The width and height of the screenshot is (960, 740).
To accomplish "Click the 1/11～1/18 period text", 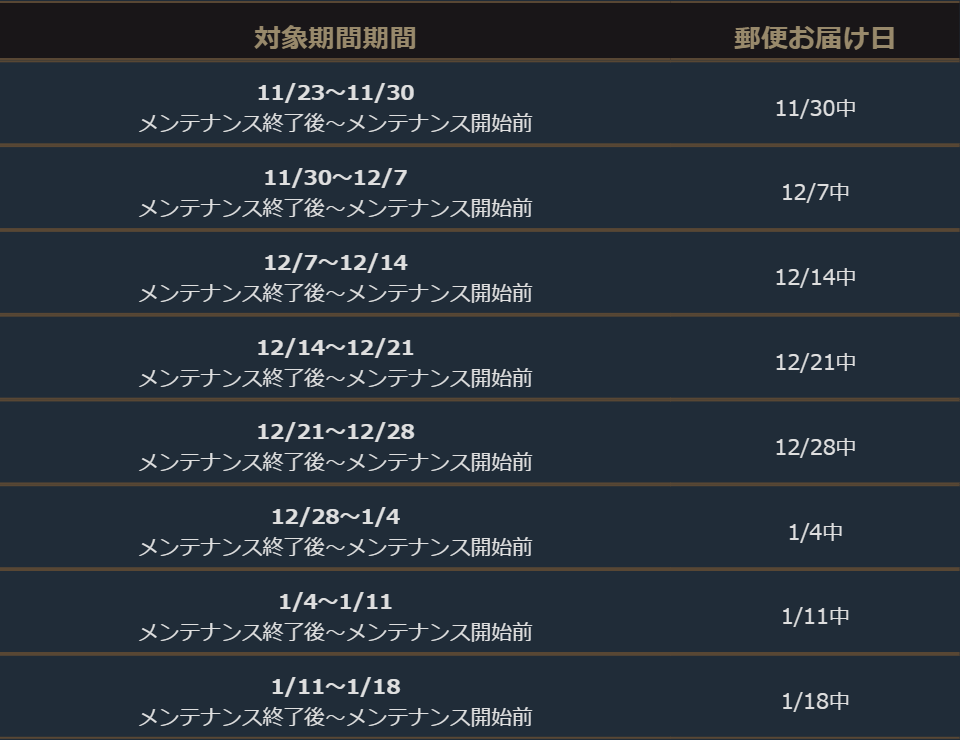I will [x=335, y=687].
